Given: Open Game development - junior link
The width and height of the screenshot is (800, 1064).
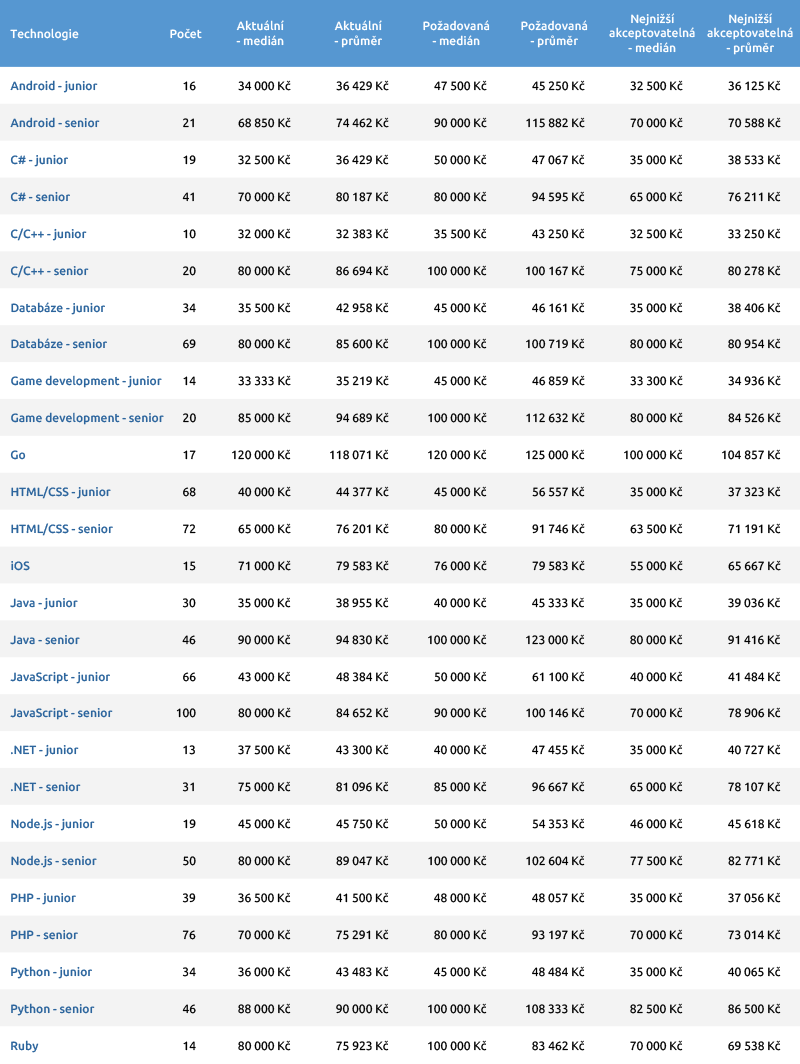Looking at the screenshot, I should (x=86, y=381).
